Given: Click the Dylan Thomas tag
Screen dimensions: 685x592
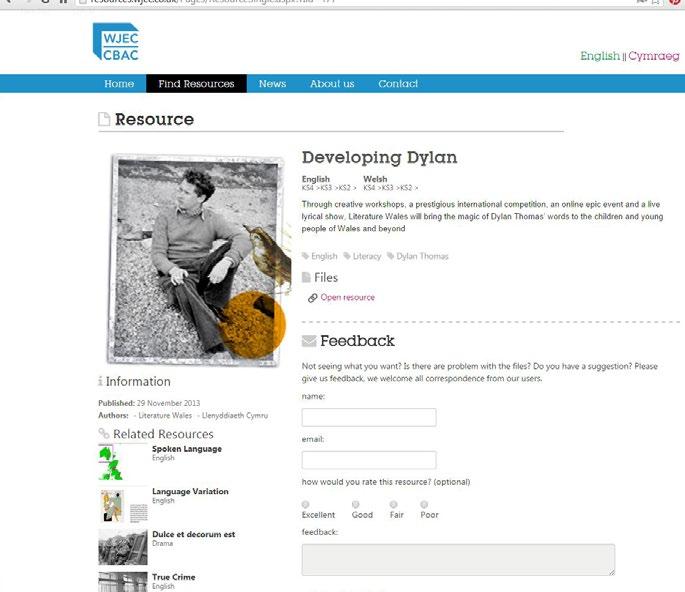Looking at the screenshot, I should 422,256.
